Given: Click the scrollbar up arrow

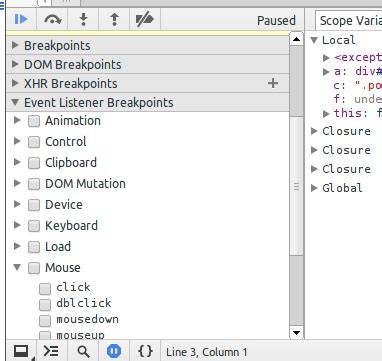Looking at the screenshot, I should tap(296, 39).
